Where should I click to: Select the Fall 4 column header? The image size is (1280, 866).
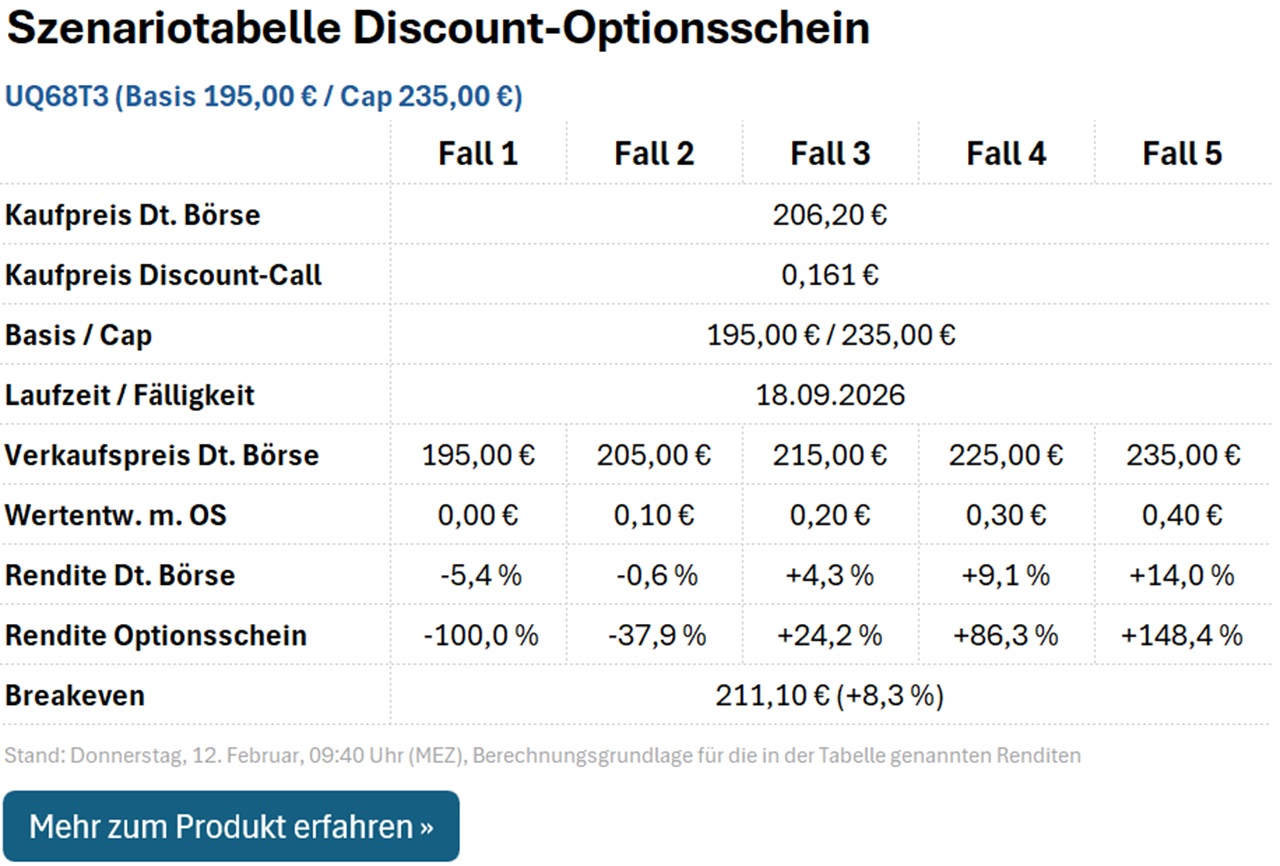click(x=1006, y=152)
